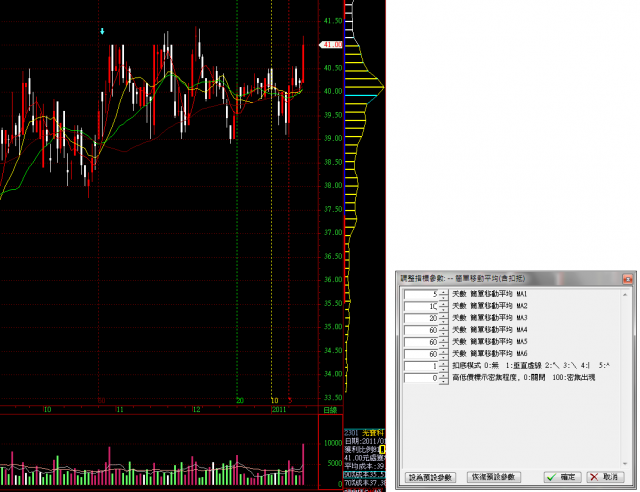Increase the MA4 days with the up arrow
640x492 pixels.
(x=444, y=327)
